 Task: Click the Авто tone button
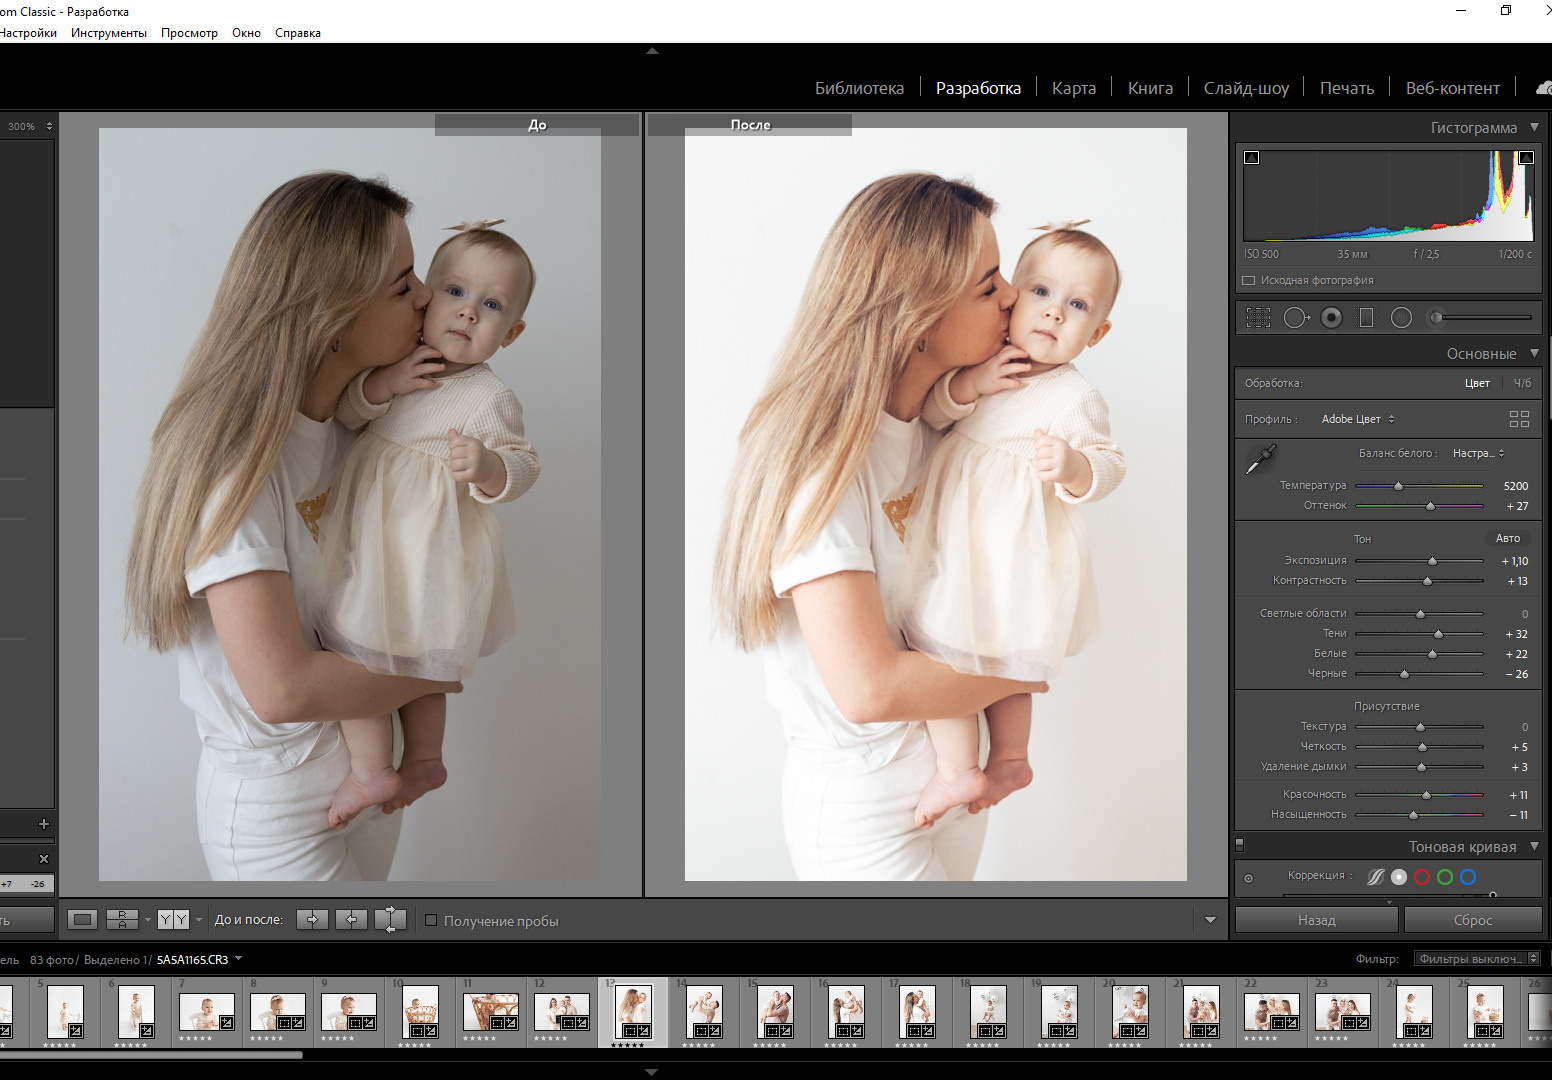1507,538
